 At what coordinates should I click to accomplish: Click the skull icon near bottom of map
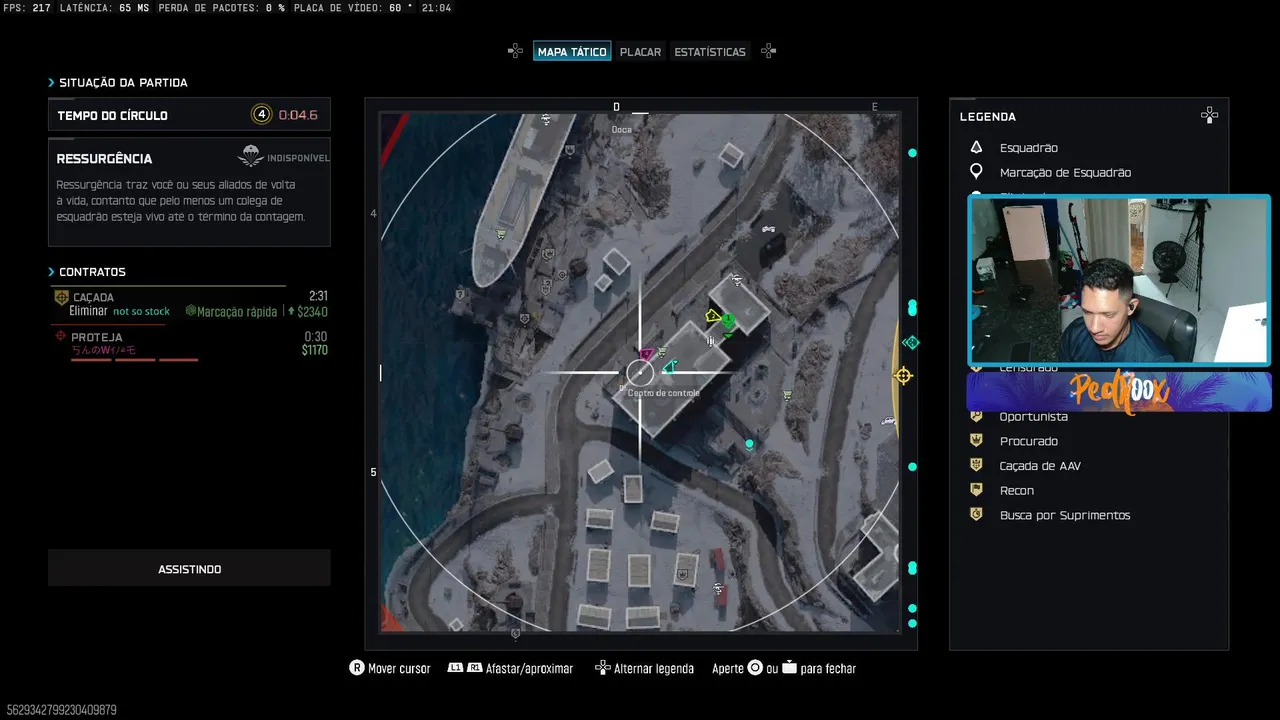[x=717, y=589]
